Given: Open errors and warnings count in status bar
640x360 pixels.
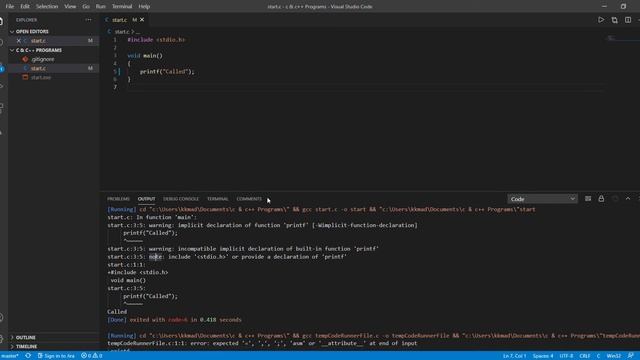Looking at the screenshot, I should [91, 356].
